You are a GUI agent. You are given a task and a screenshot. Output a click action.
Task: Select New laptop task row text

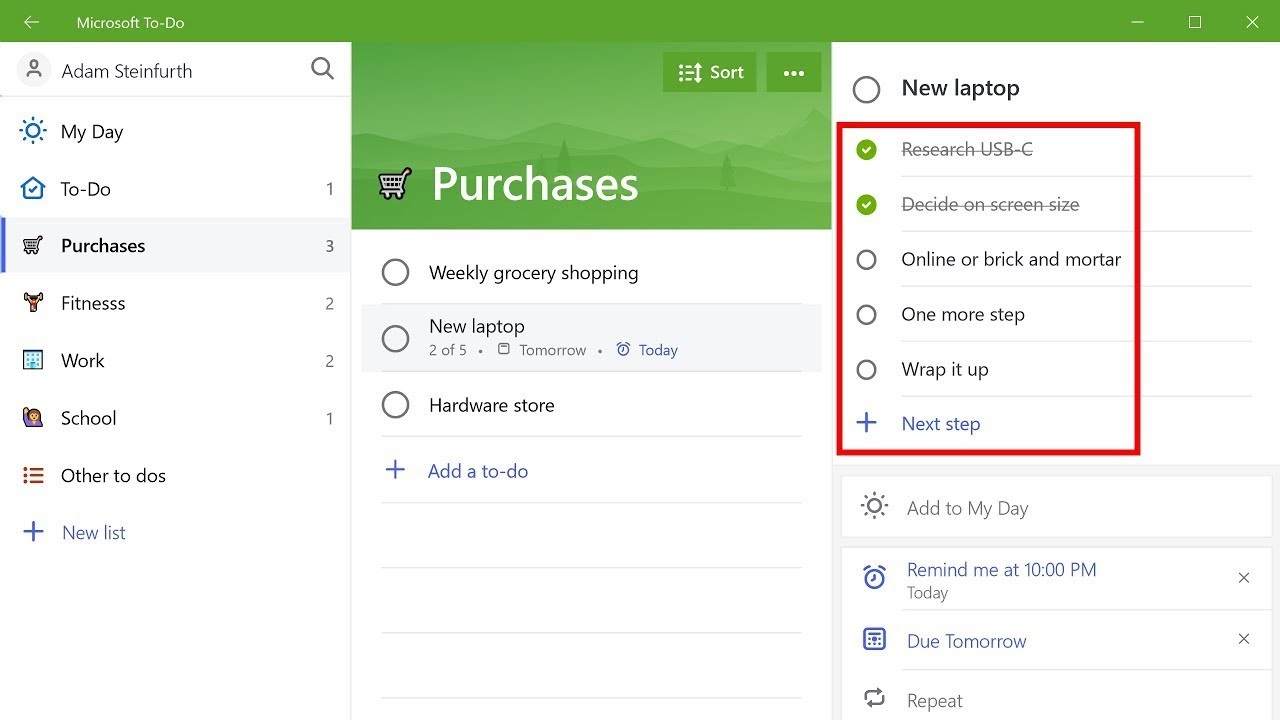(x=476, y=326)
